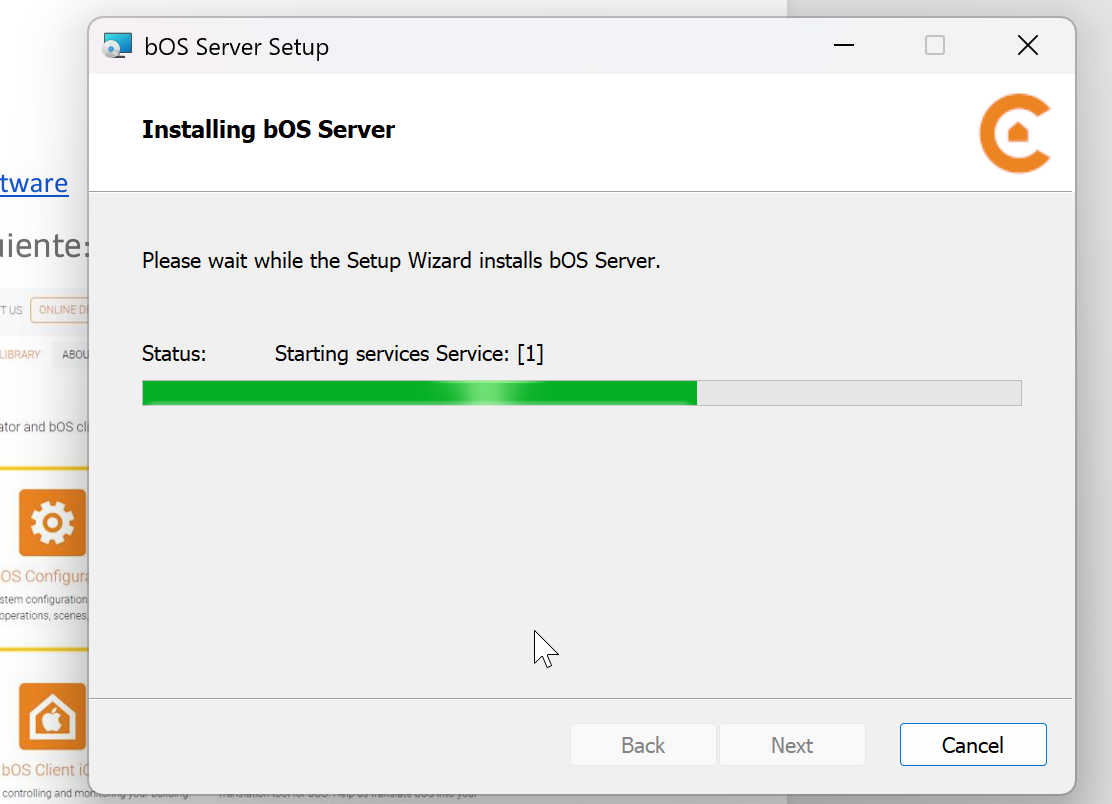Click the 'bOS Server Setup' window title

tap(236, 47)
